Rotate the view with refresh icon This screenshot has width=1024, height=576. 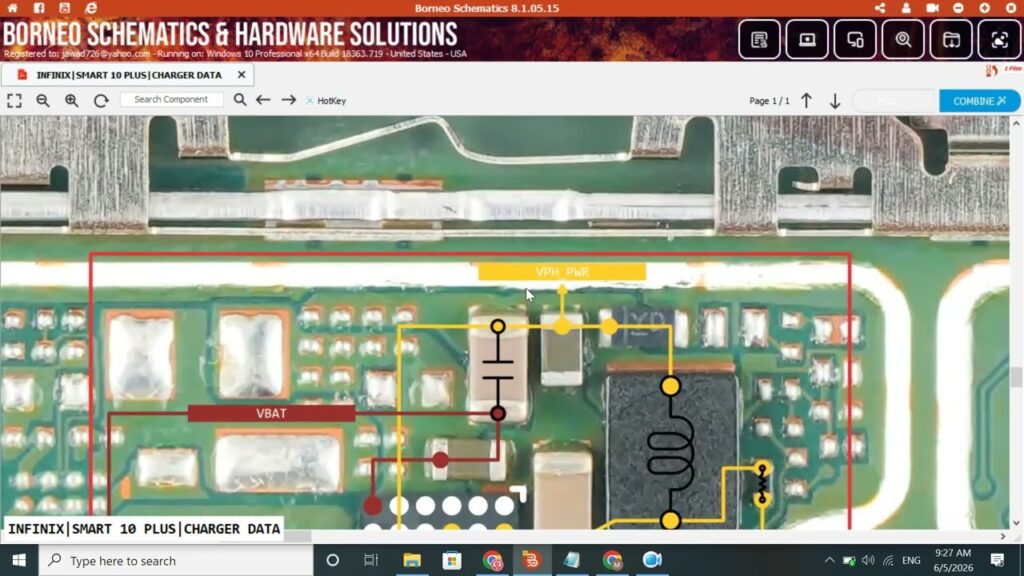[x=101, y=101]
